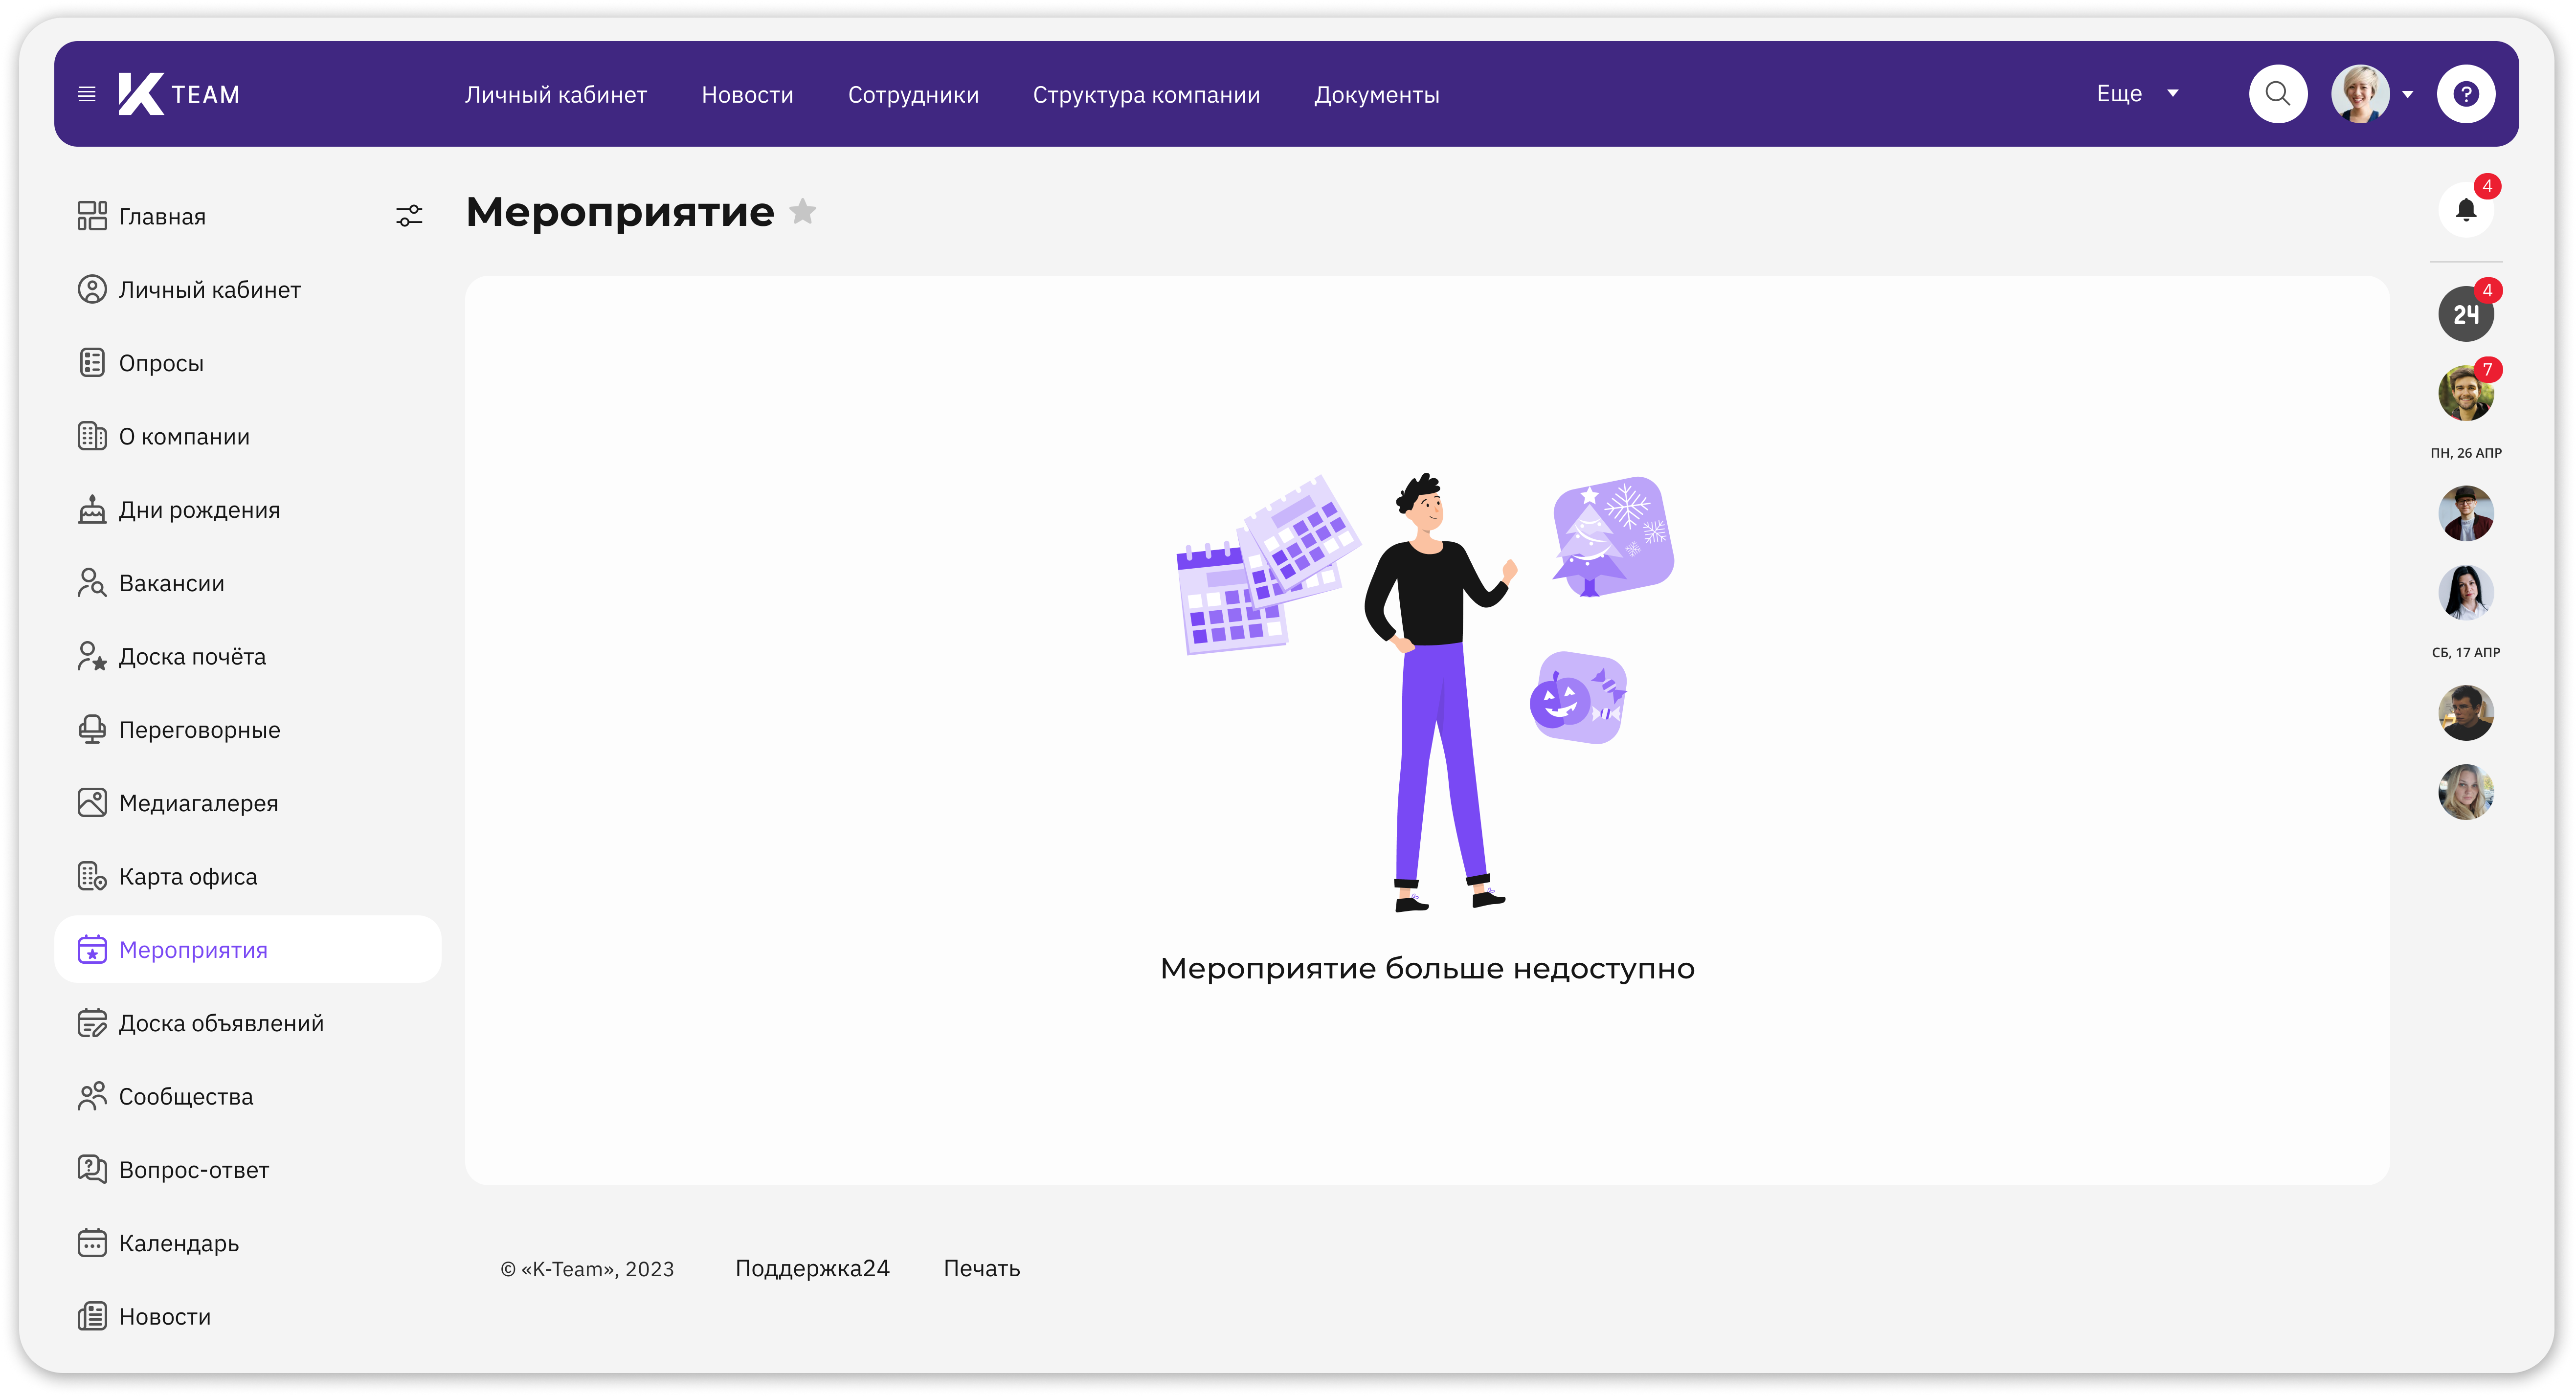Open Переговорные sidebar link
Image resolution: width=2576 pixels, height=1396 pixels.
199,730
